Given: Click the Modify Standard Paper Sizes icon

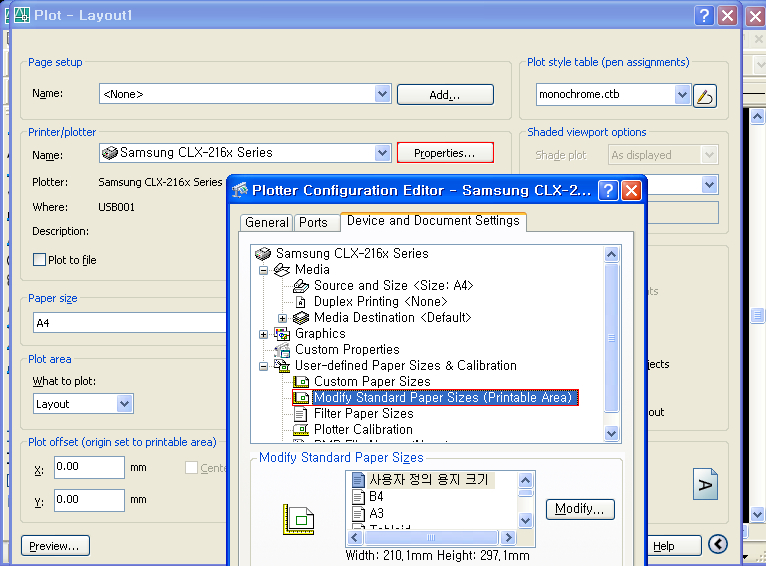Looking at the screenshot, I should tap(301, 398).
